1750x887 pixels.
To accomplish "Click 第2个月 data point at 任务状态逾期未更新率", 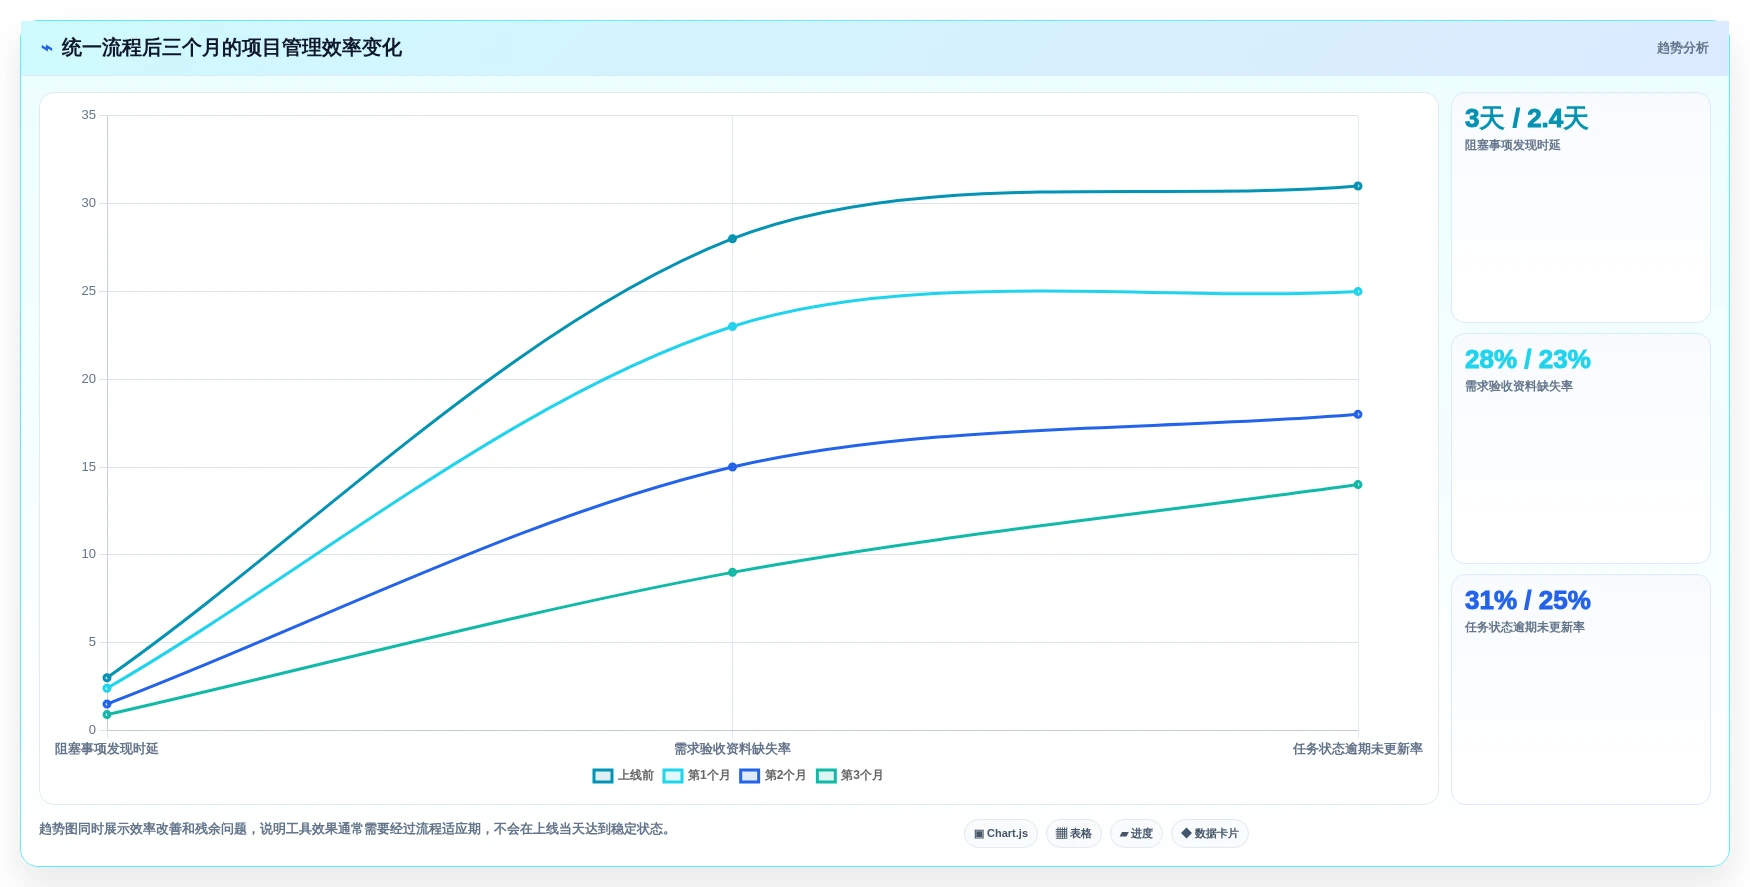I will (1358, 415).
